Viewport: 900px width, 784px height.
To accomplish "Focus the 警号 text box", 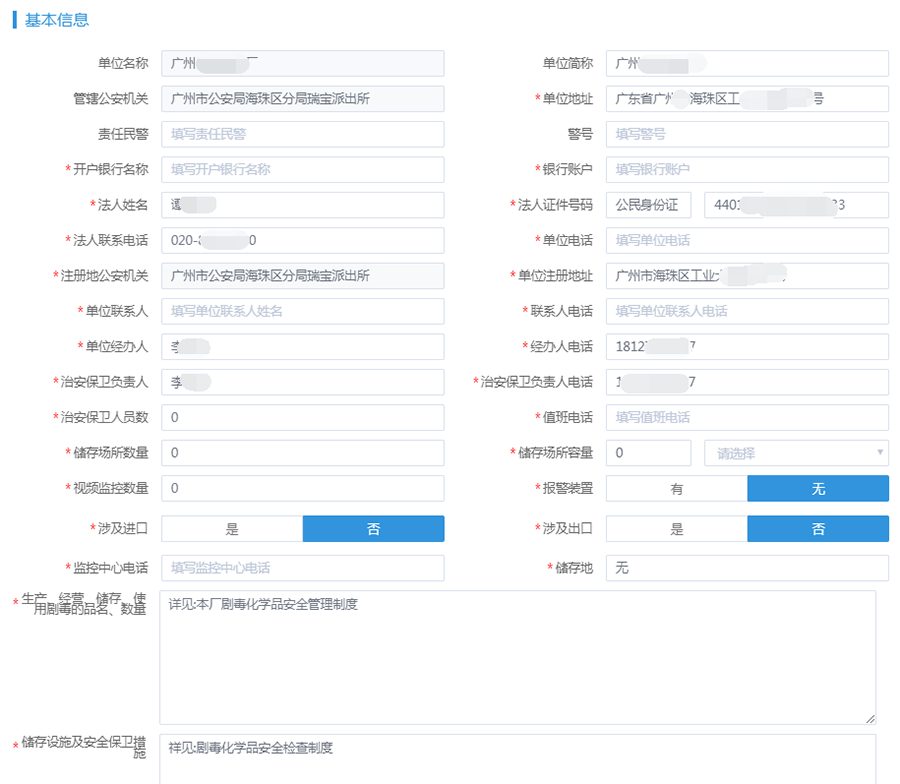I will [747, 134].
